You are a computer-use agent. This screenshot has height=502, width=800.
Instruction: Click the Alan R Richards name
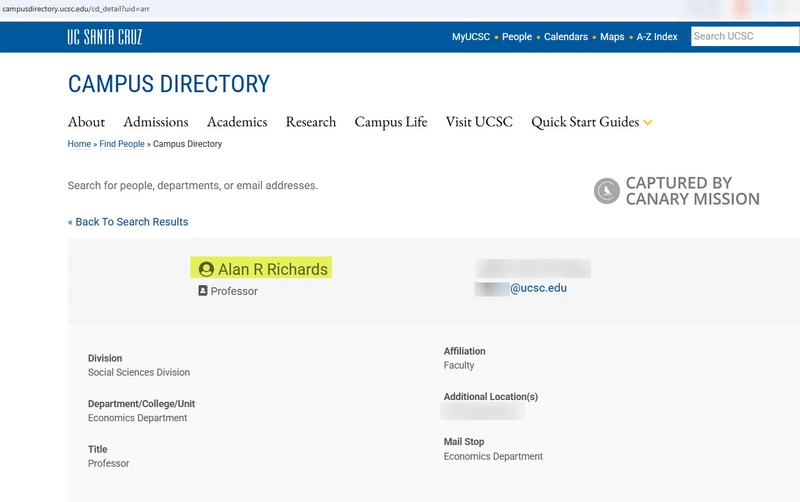273,269
